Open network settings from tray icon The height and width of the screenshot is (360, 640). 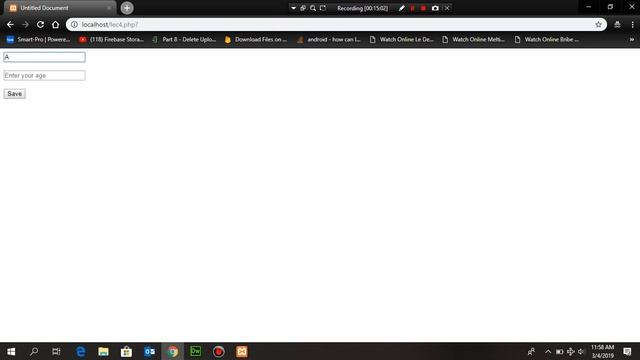(570, 351)
